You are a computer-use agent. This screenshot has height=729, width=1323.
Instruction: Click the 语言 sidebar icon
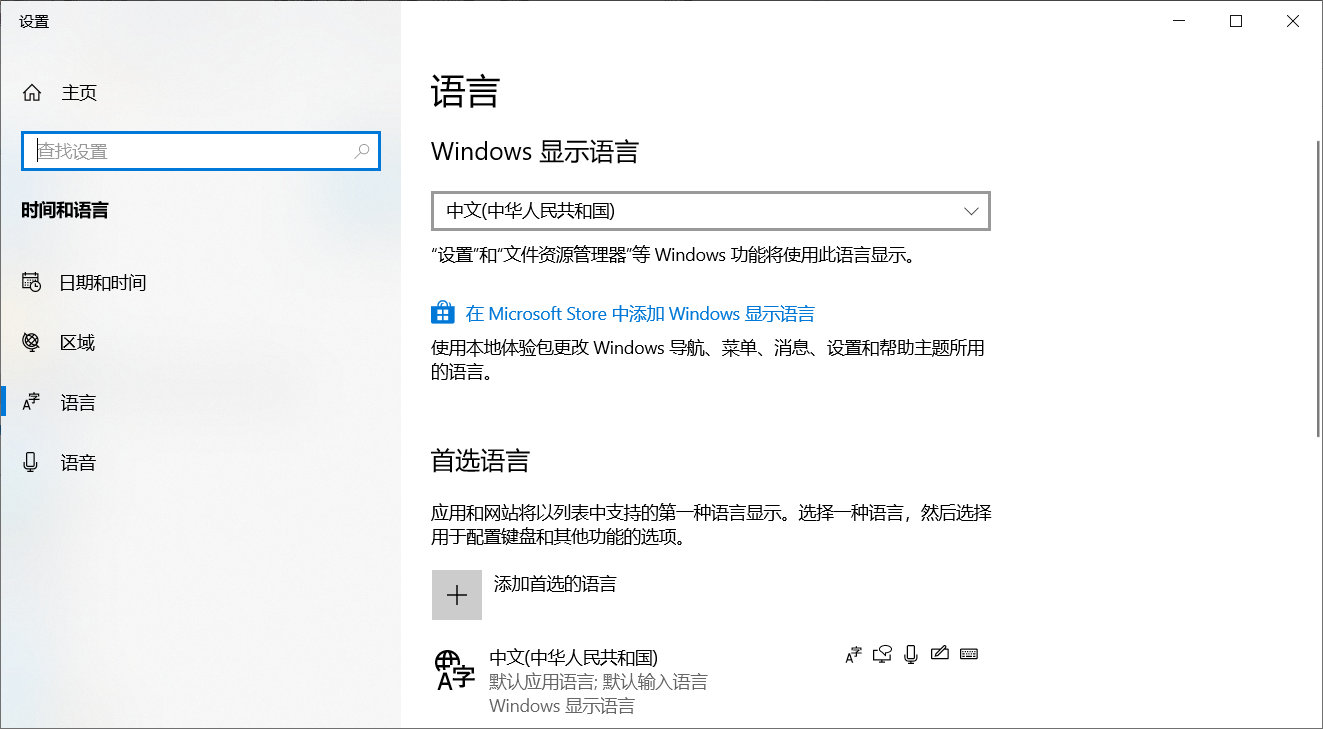(x=30, y=402)
